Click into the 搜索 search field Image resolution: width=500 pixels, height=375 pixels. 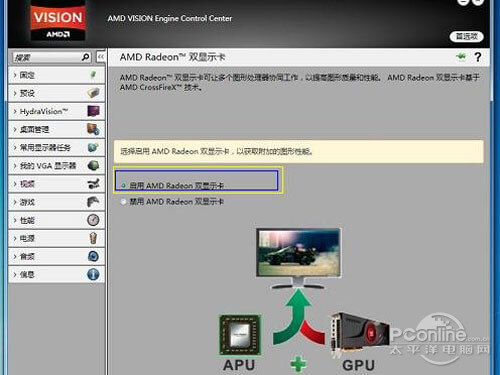pyautogui.click(x=47, y=57)
